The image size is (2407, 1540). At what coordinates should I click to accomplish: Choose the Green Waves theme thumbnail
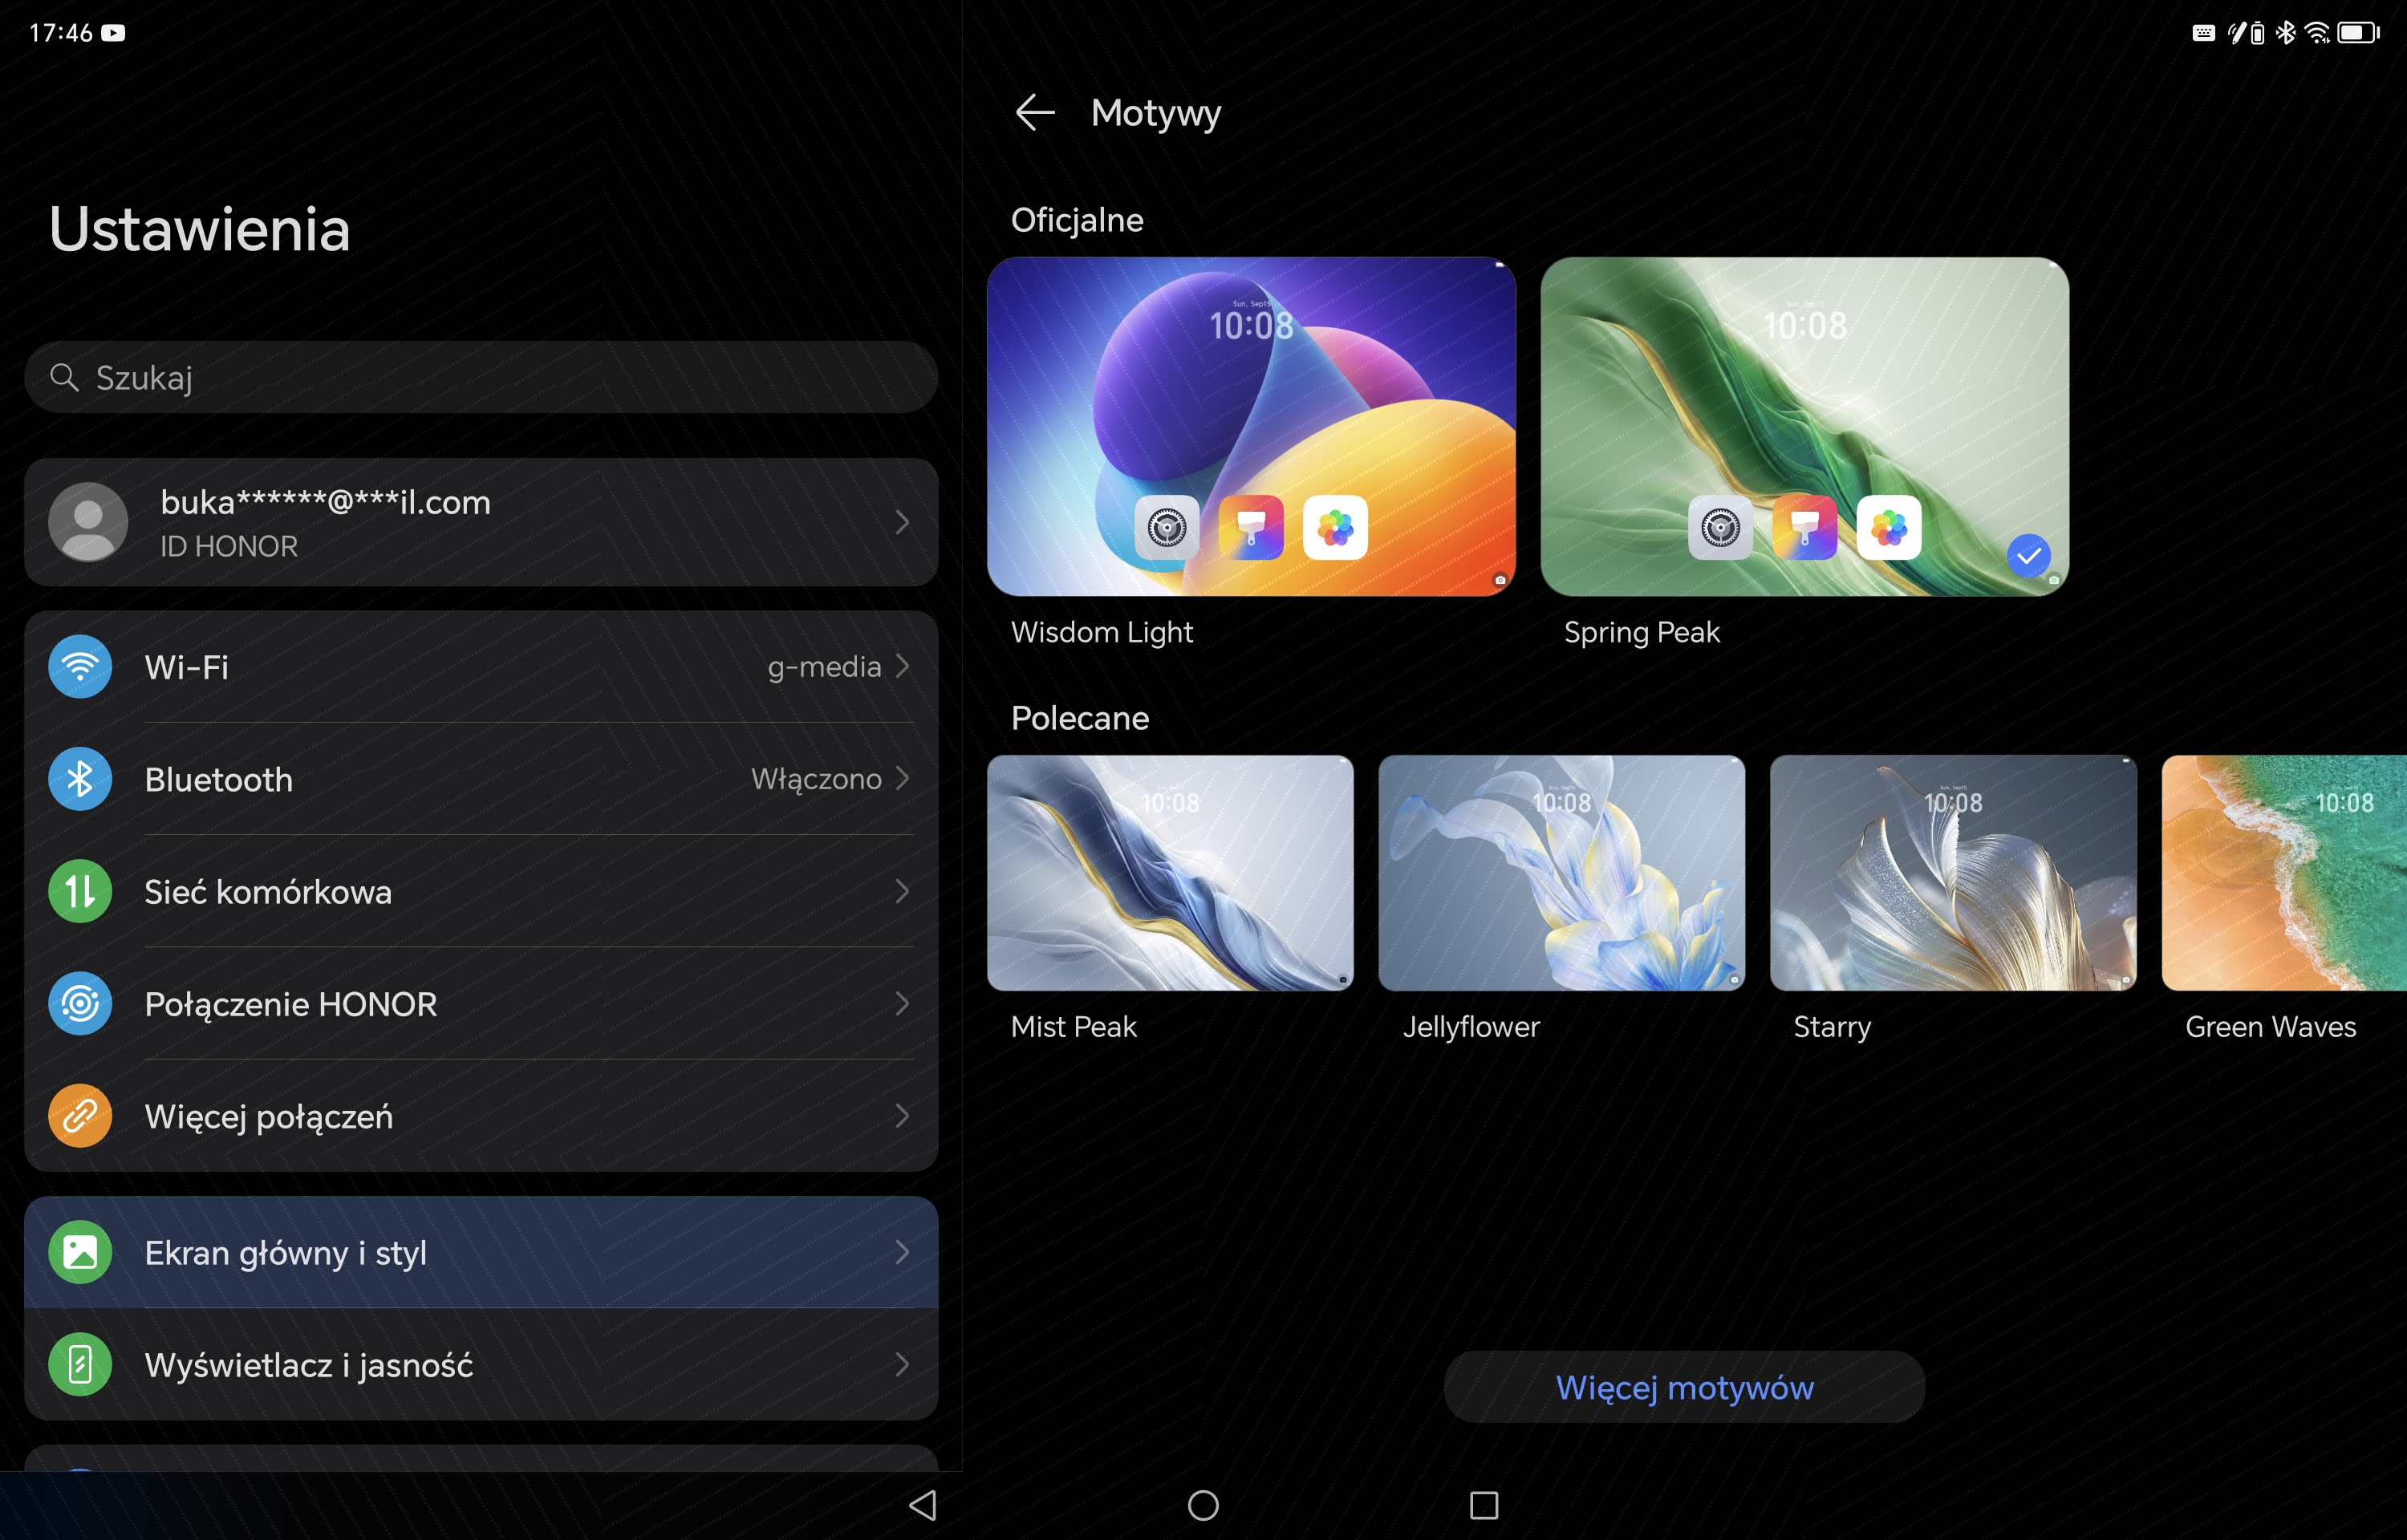tap(2284, 873)
